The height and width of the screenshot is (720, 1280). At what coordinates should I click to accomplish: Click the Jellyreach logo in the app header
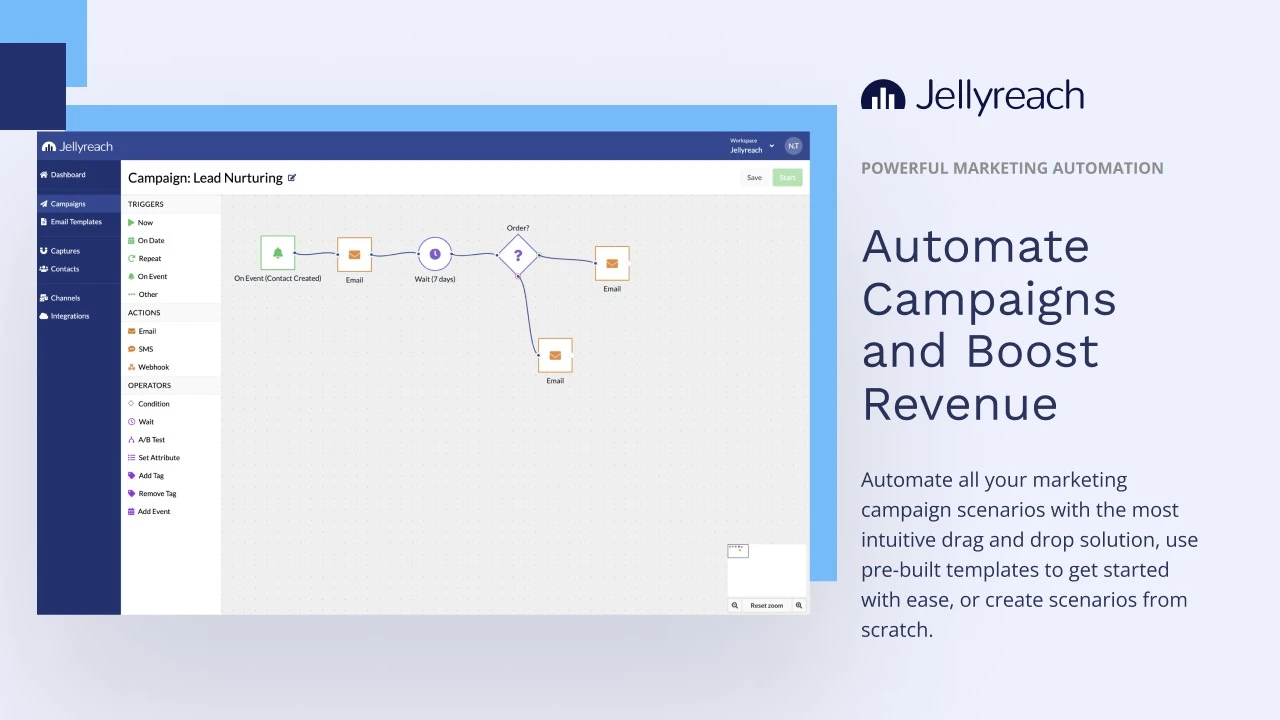point(77,146)
